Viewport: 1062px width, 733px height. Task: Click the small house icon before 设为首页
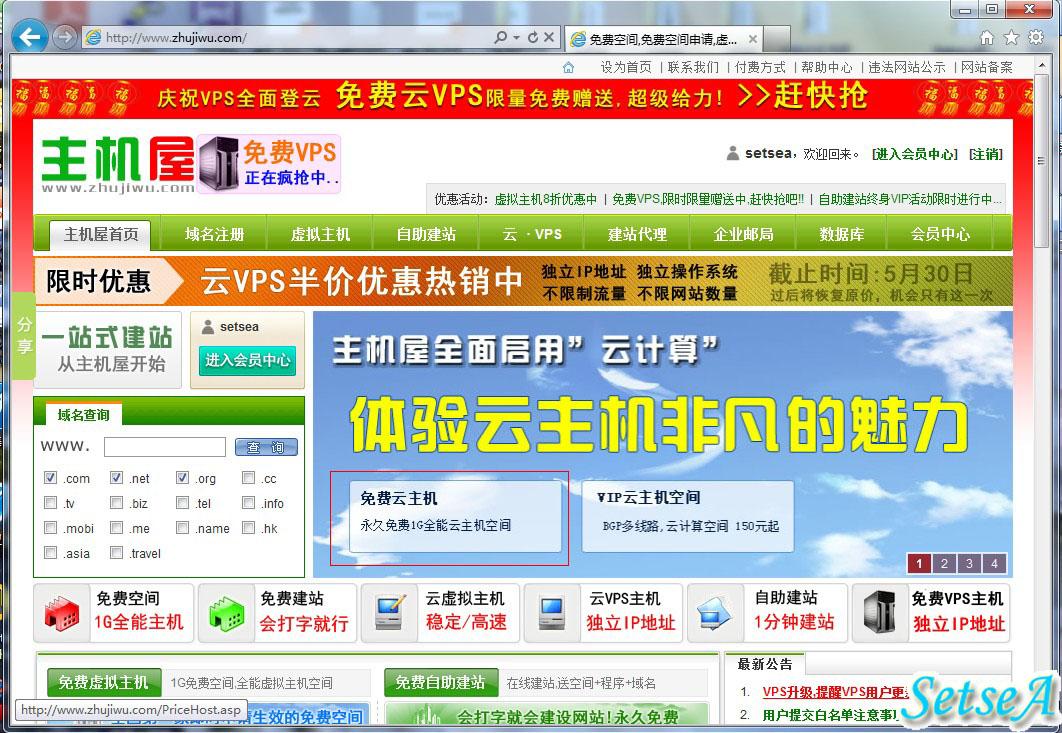coord(568,67)
